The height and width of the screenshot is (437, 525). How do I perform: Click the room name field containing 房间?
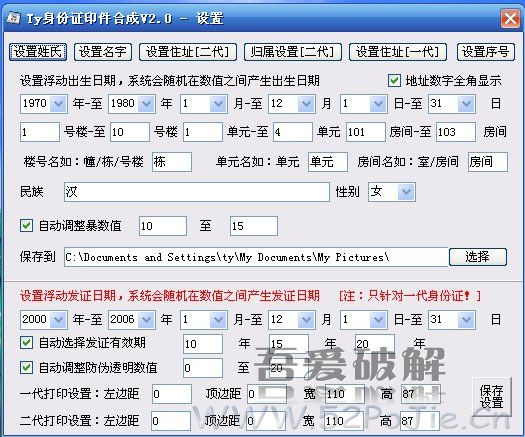[488, 162]
